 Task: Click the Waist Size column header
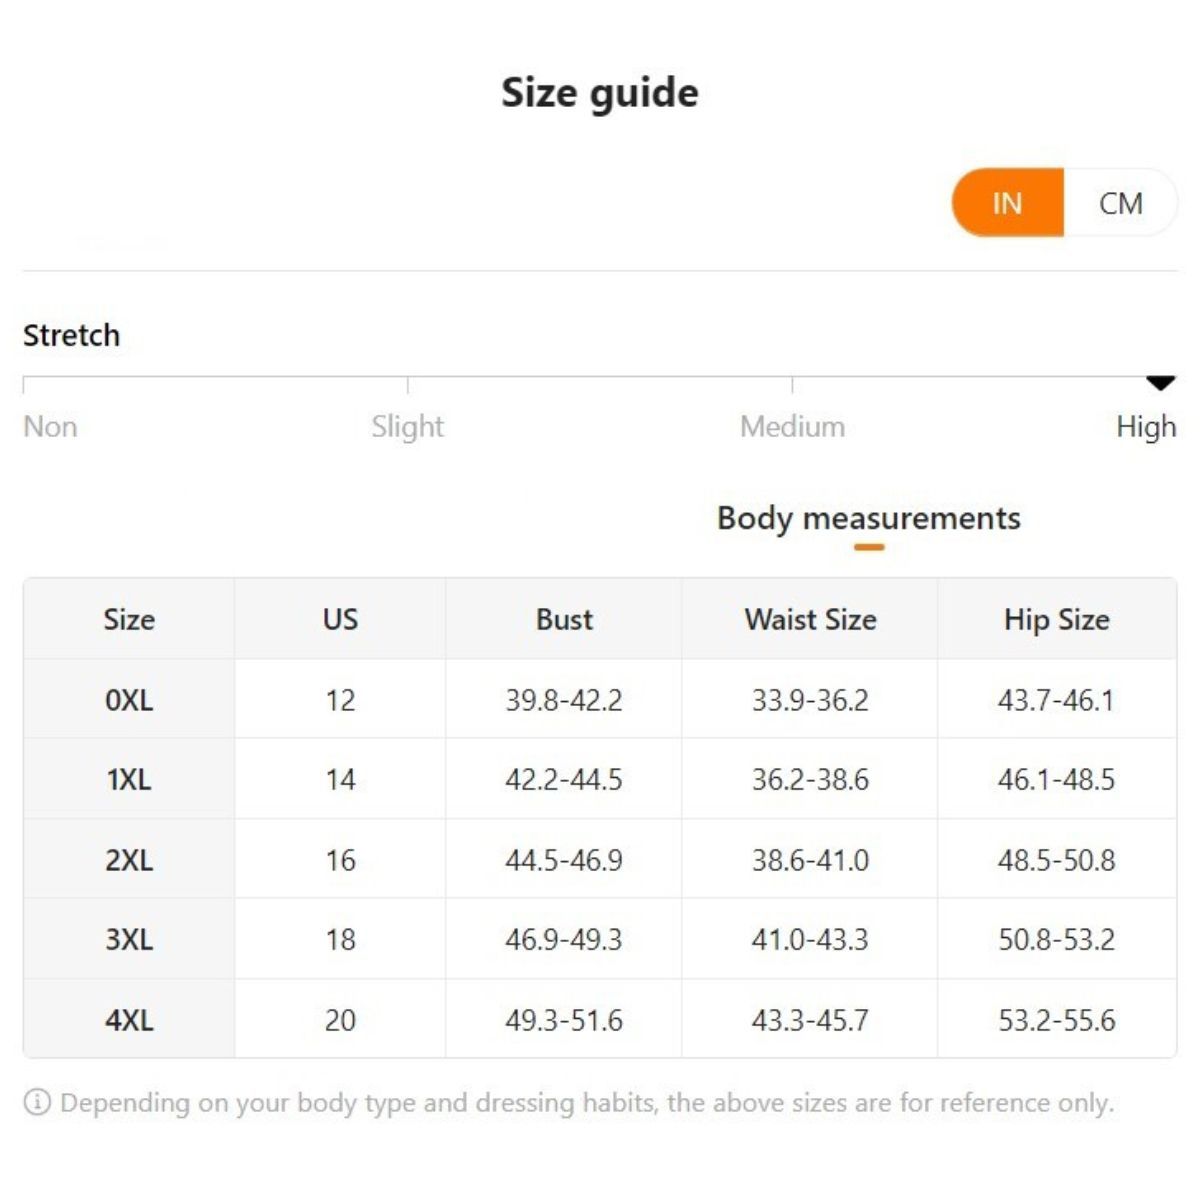(810, 619)
